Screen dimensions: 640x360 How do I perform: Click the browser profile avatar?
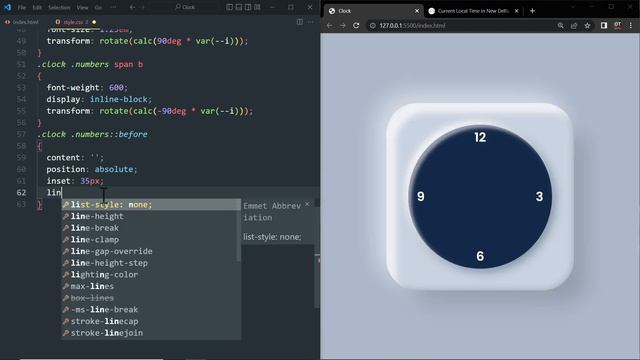[x=617, y=25]
